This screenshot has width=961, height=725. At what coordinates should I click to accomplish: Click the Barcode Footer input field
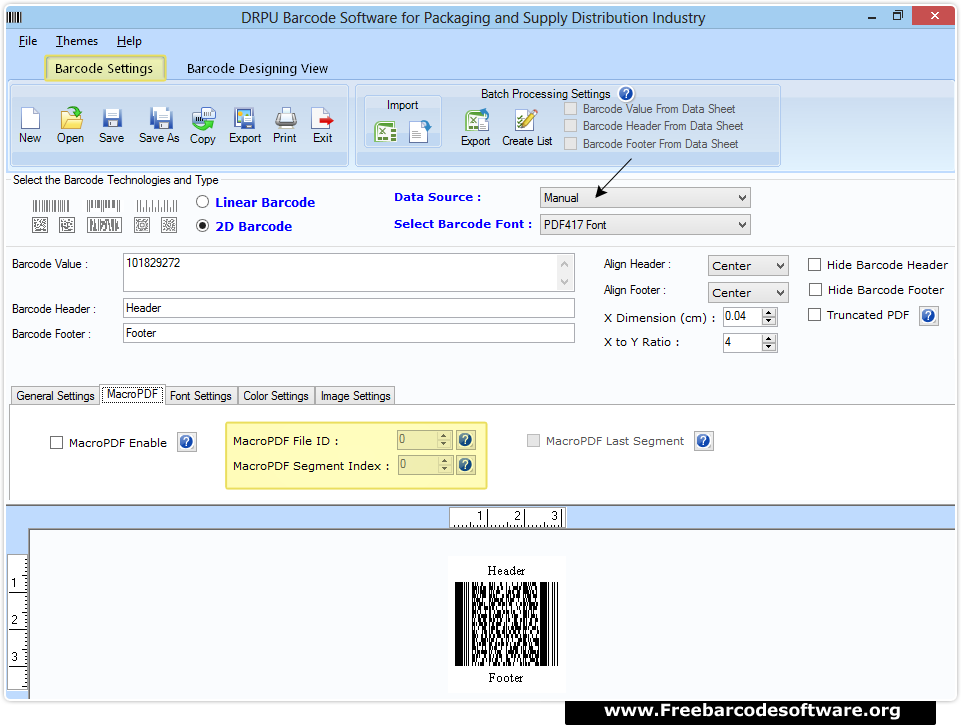click(x=348, y=333)
